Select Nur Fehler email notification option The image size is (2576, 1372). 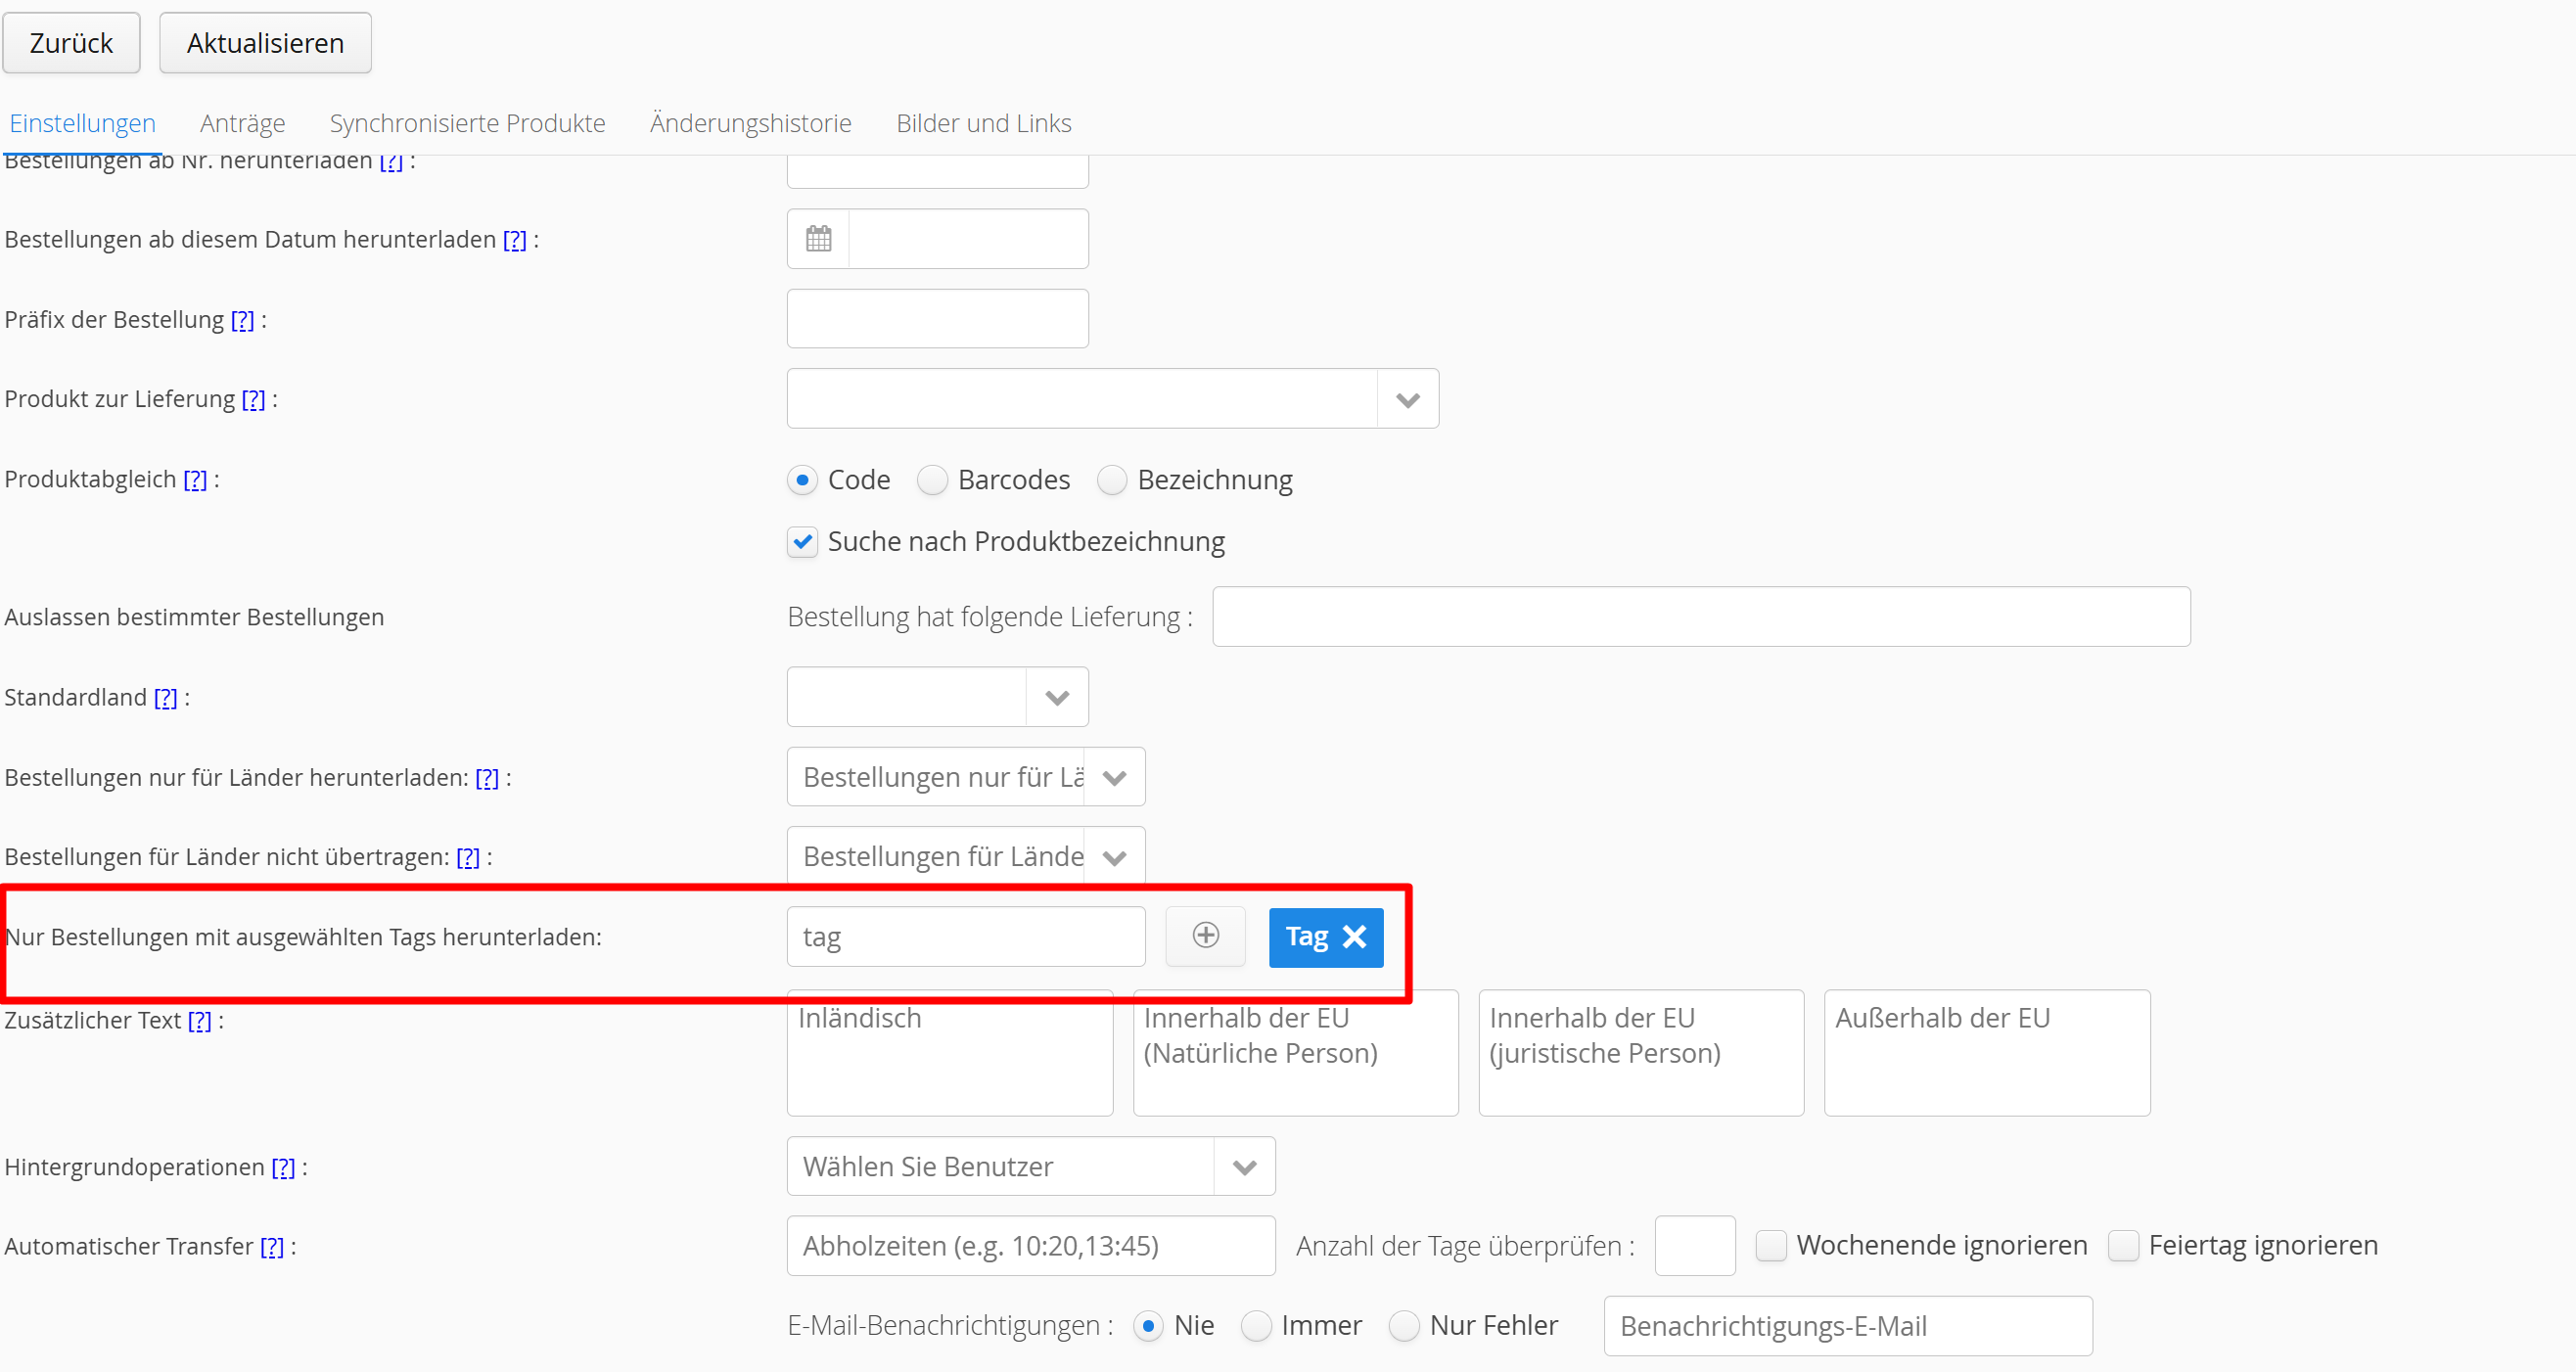[x=1404, y=1326]
